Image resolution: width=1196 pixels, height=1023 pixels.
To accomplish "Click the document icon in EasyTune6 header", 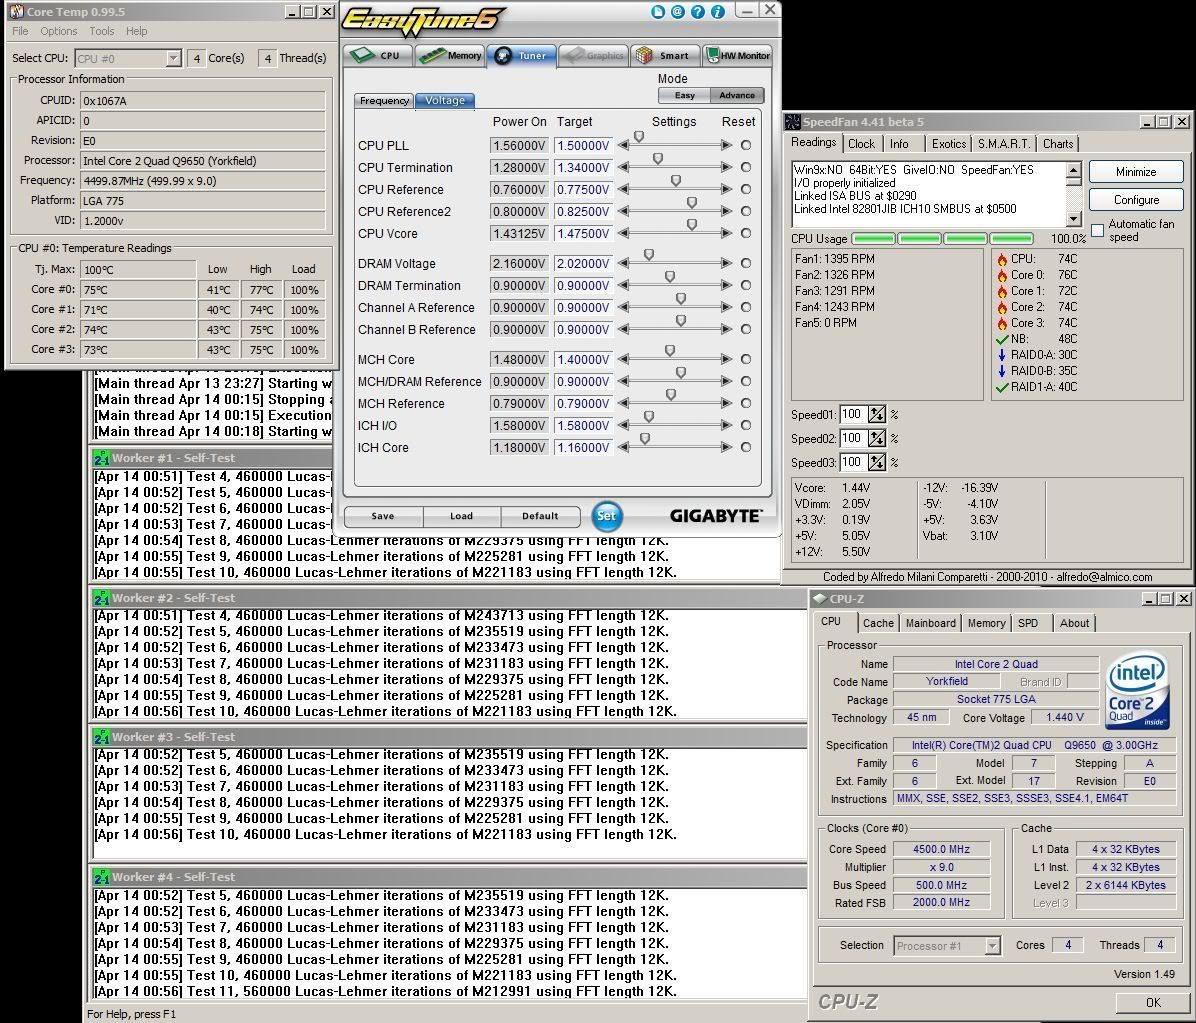I will coord(658,11).
